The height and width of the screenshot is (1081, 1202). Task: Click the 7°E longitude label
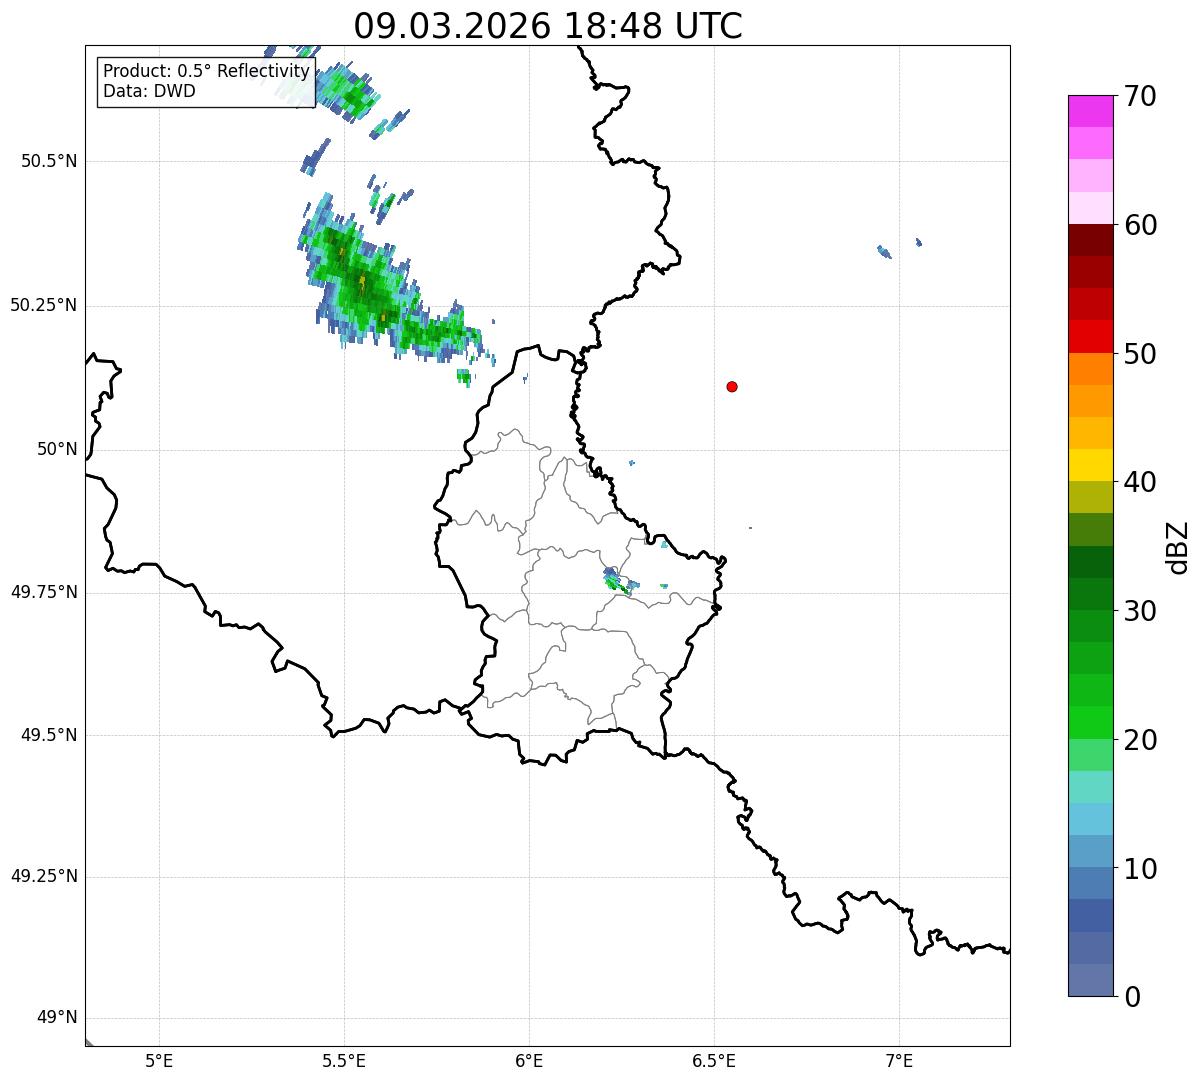click(900, 1060)
